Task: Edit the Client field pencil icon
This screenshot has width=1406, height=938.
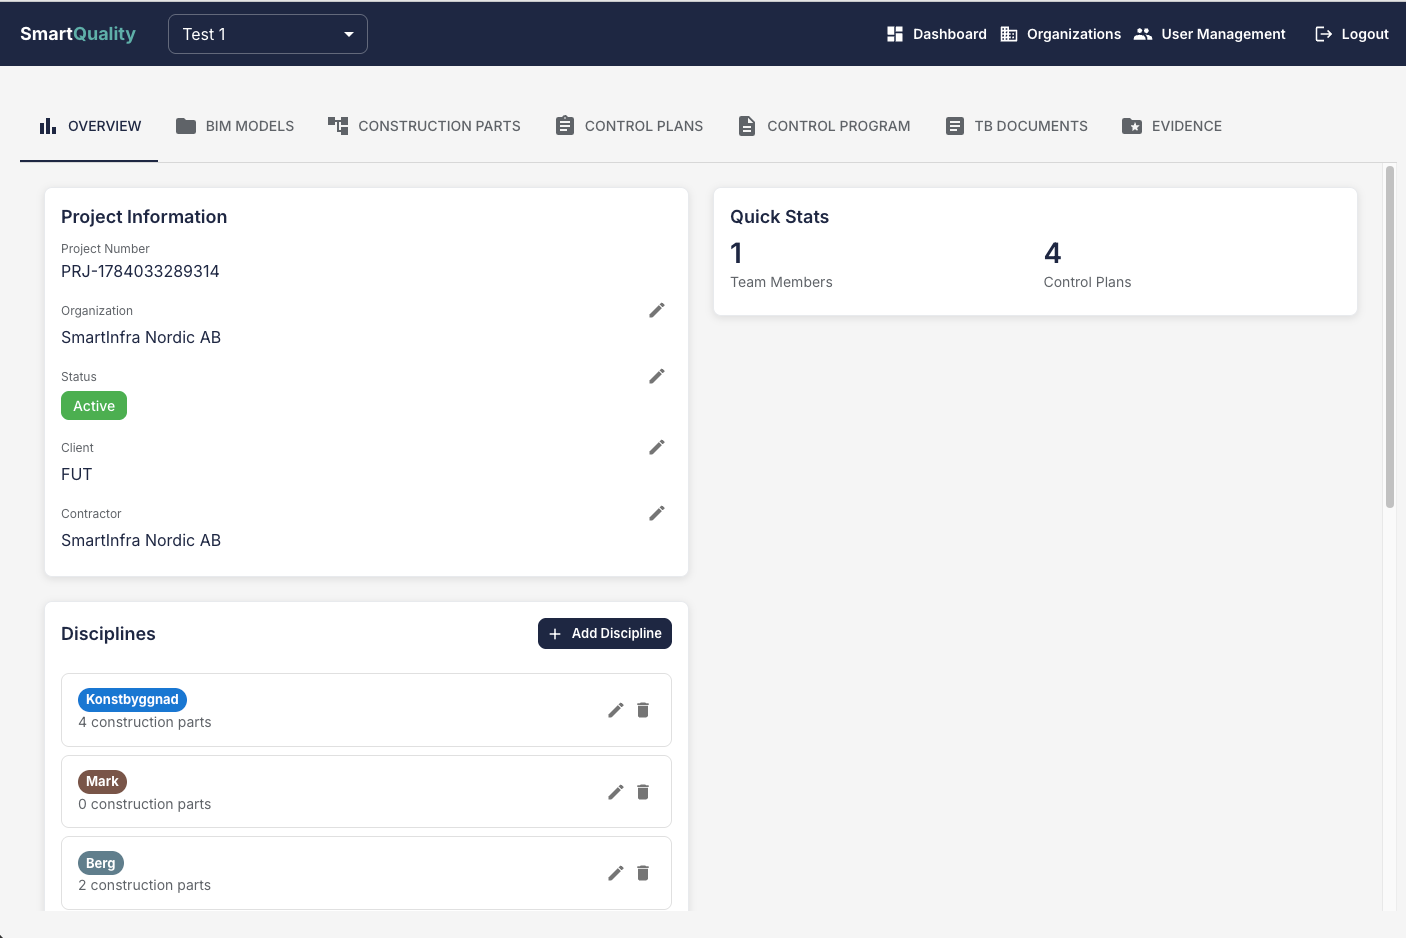Action: pyautogui.click(x=657, y=447)
